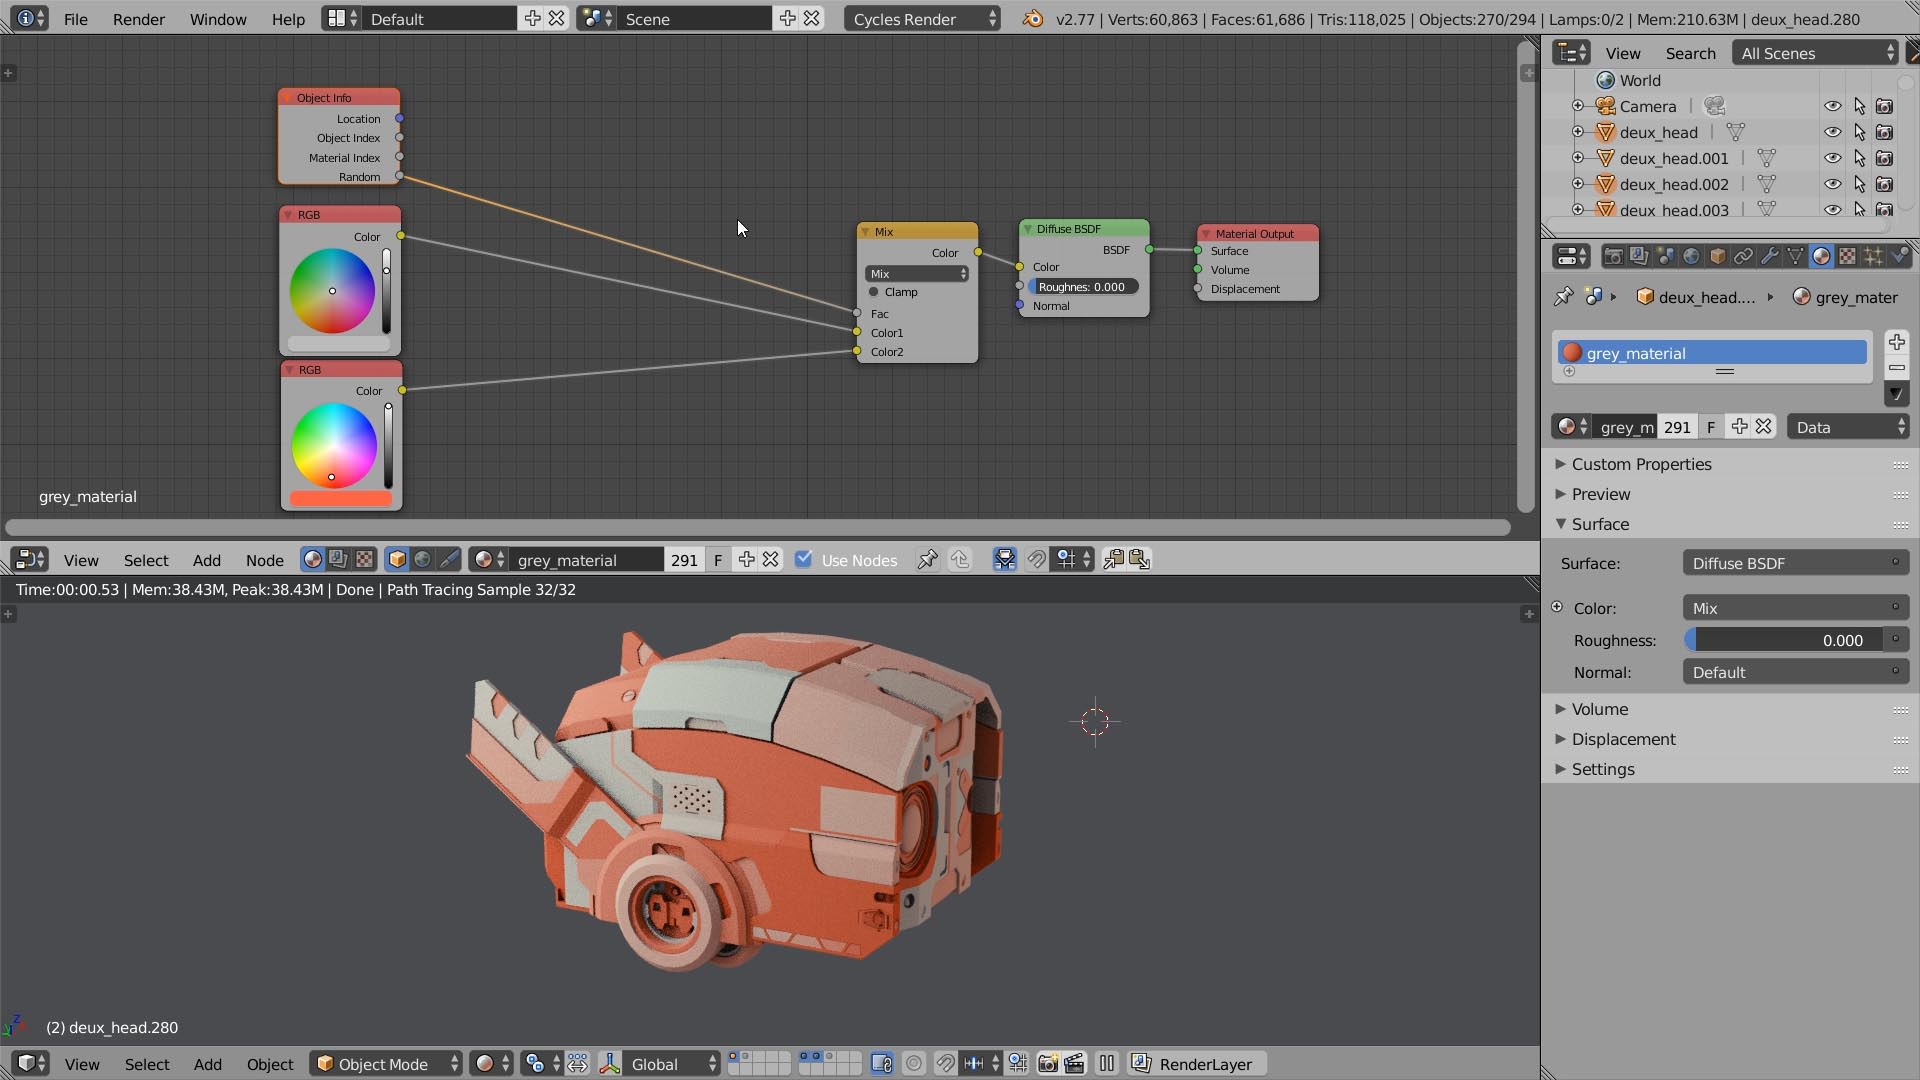Image resolution: width=1920 pixels, height=1080 pixels.
Task: Pin the properties context
Action: click(1563, 297)
